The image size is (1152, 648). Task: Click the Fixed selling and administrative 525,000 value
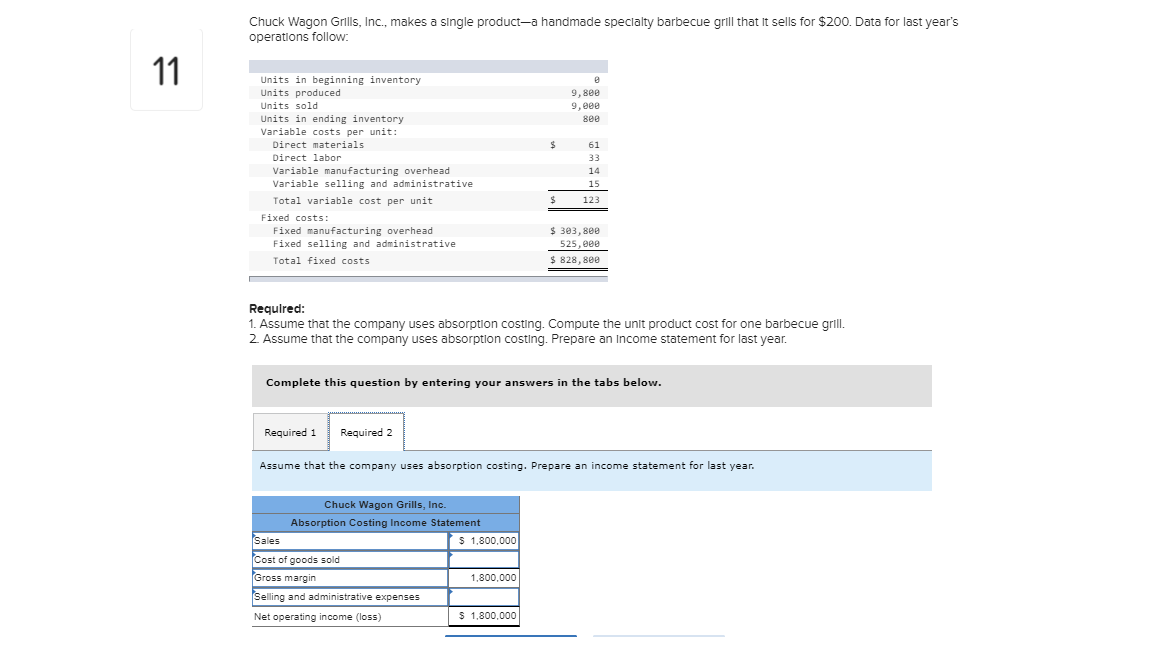click(x=580, y=244)
